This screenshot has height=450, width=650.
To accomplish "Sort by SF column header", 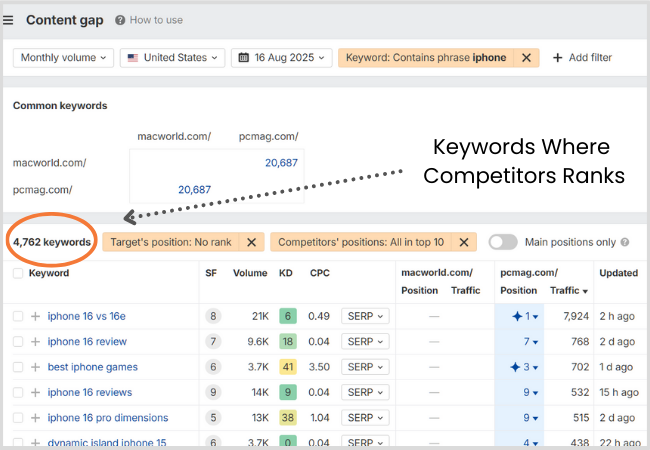I will tap(211, 273).
